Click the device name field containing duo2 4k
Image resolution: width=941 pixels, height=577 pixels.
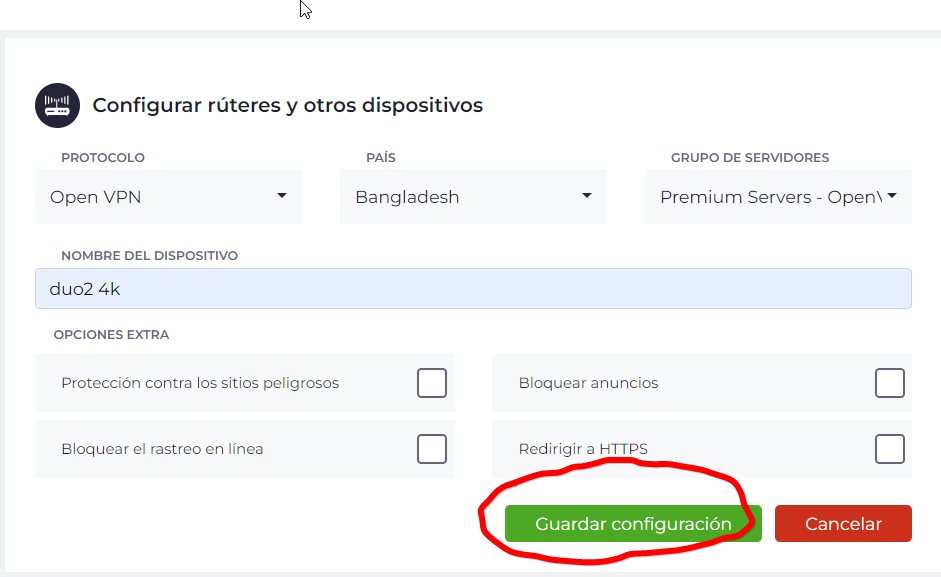click(473, 289)
